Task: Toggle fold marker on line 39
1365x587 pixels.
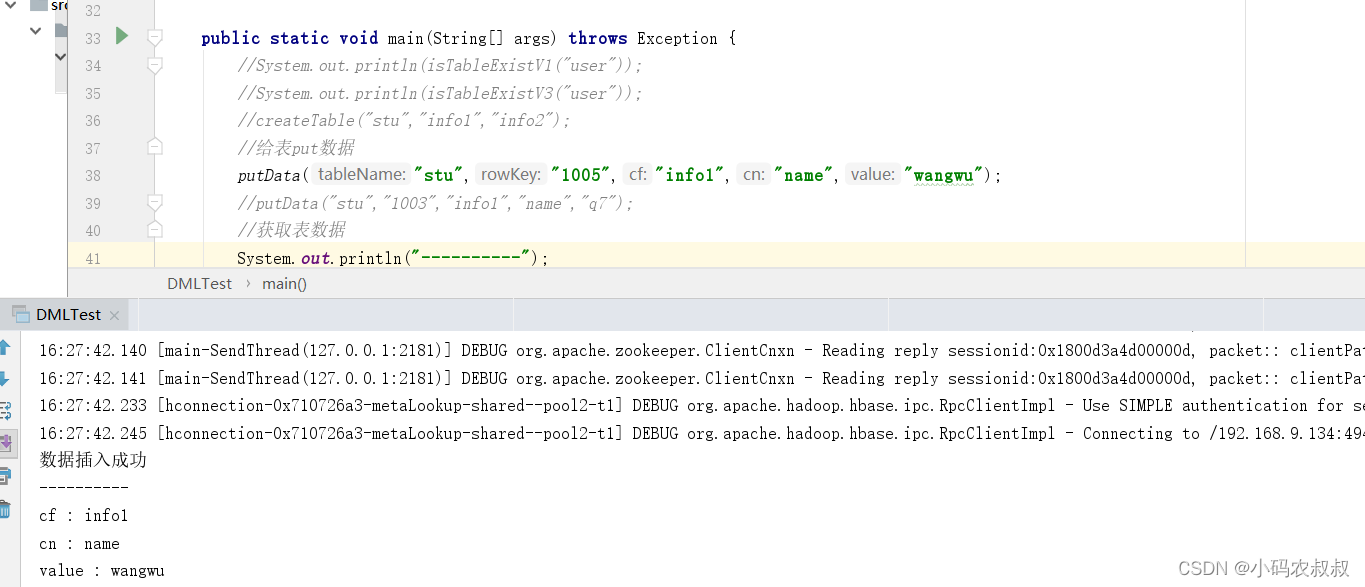Action: (155, 203)
